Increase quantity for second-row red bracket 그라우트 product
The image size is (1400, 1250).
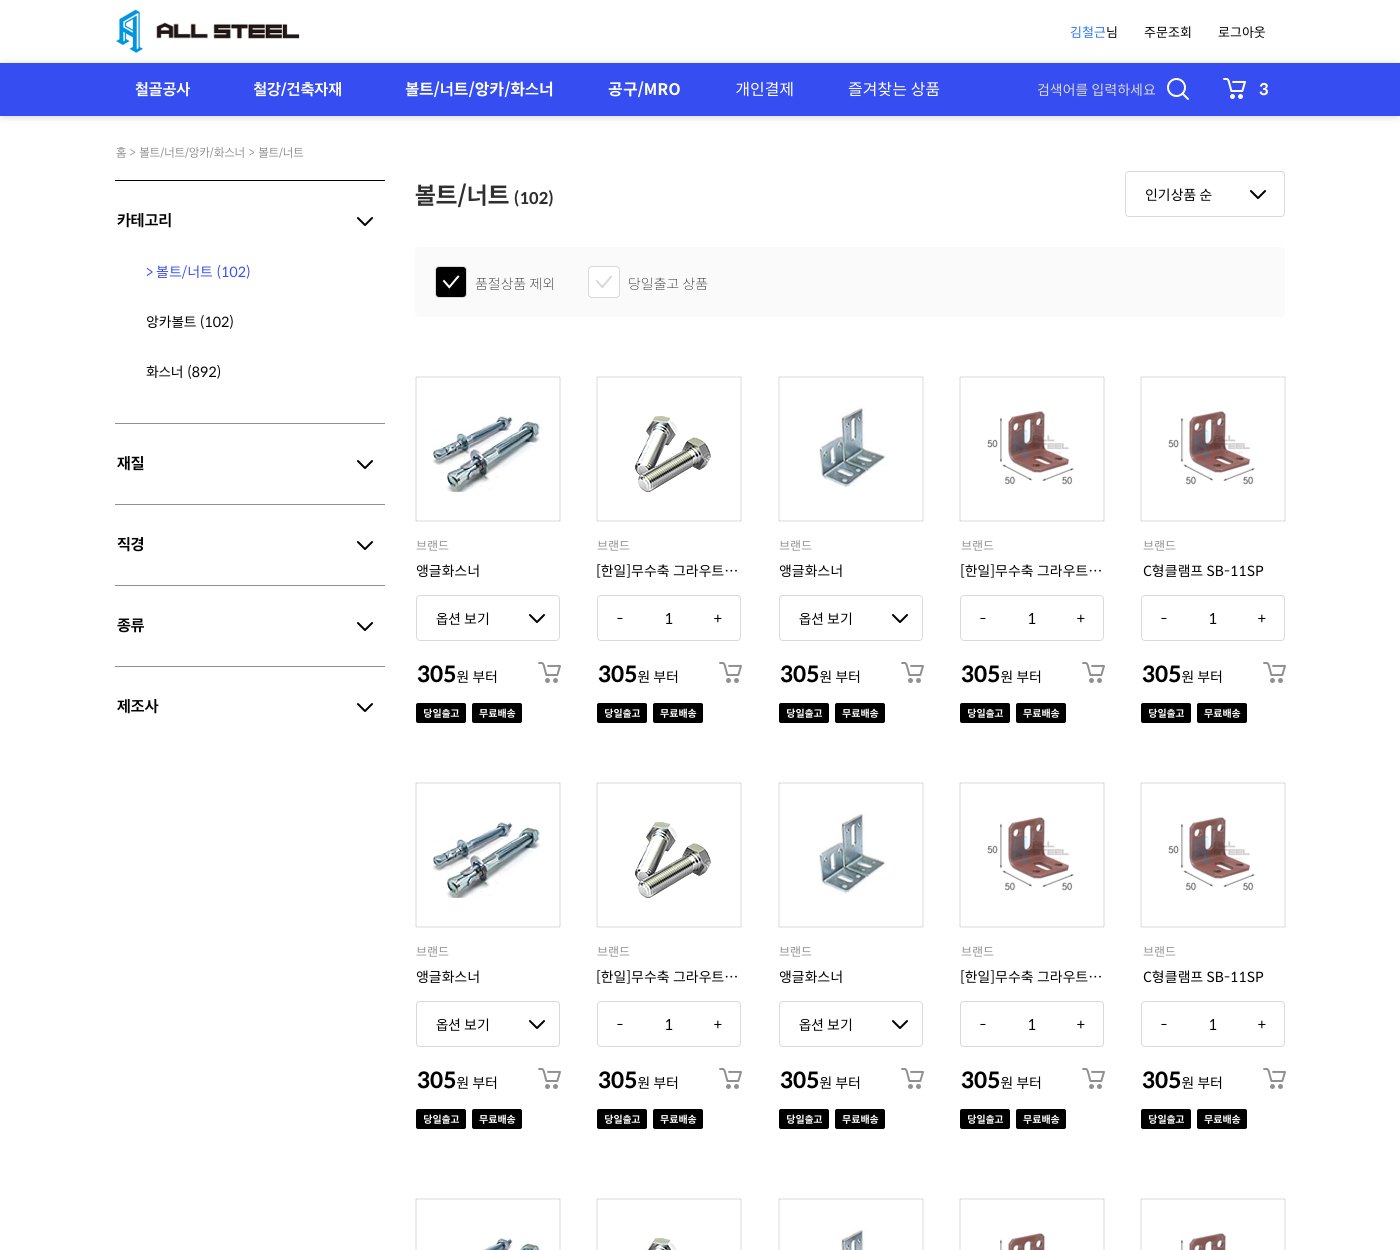coord(1081,1025)
